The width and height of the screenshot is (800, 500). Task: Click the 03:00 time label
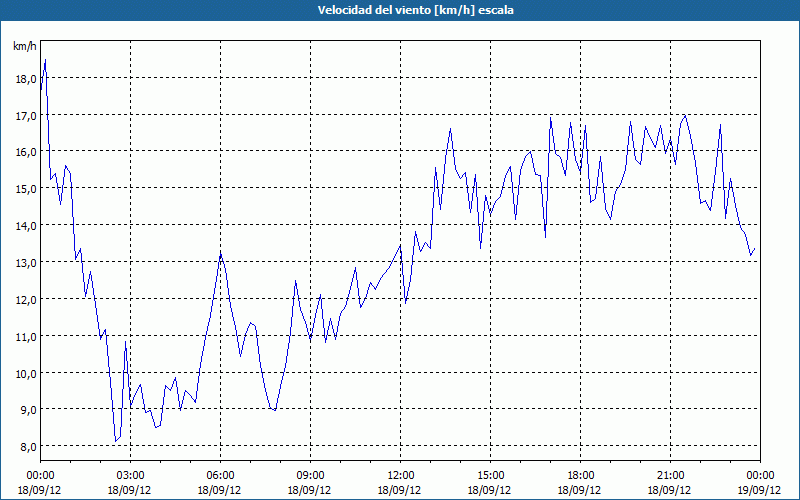(130, 476)
